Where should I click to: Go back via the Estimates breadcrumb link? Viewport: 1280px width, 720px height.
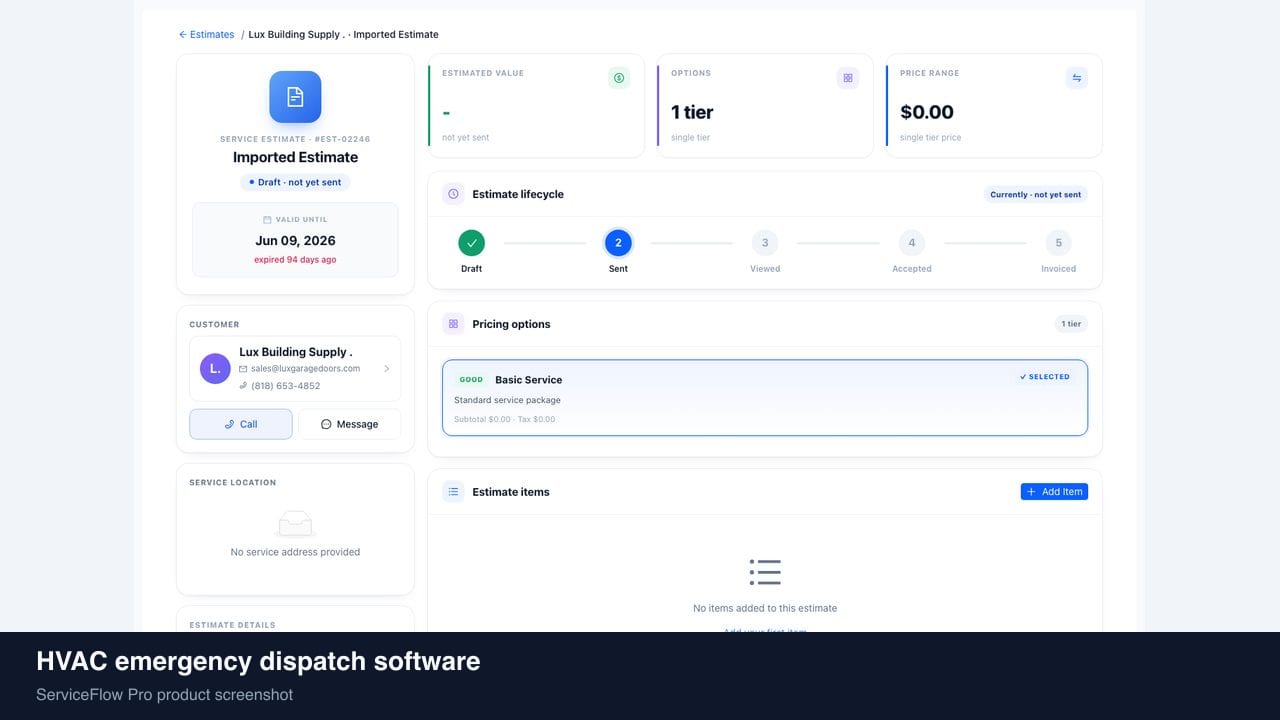tap(206, 34)
